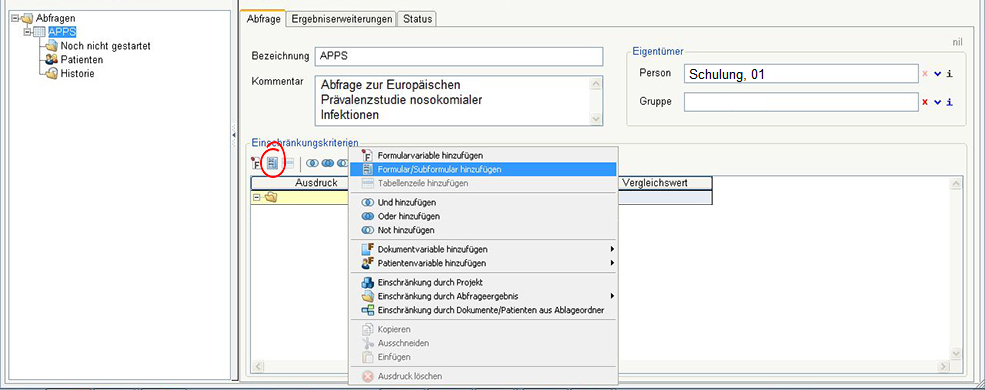Screen dimensions: 985x390
Task: Open the Gruppe selection dropdown arrow
Action: 937,102
